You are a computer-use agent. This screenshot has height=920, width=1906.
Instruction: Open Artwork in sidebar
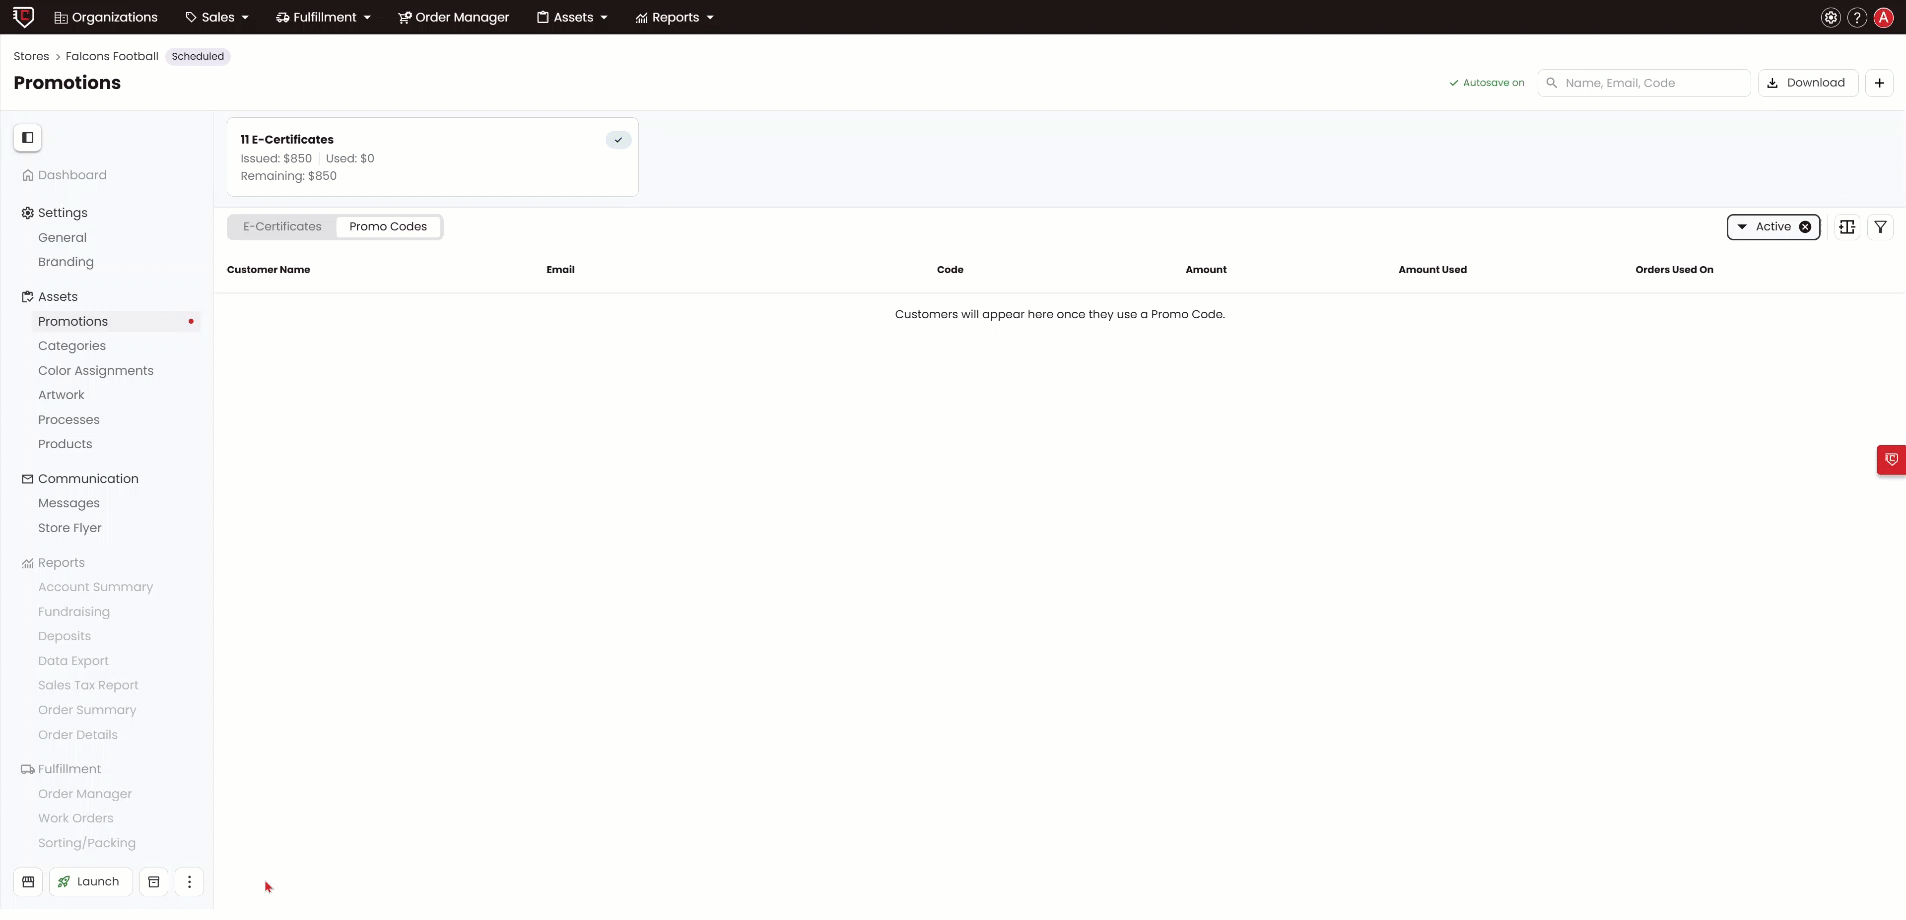pos(61,395)
